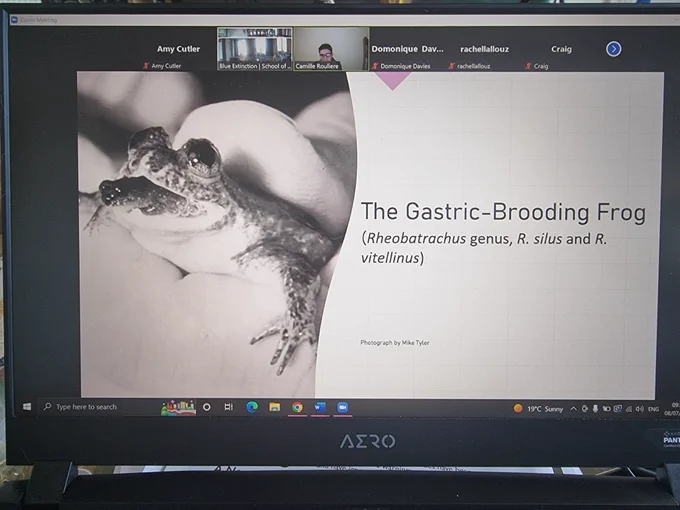Click Amy Cutler's muted microphone icon
Screen dimensions: 680x510
tap(146, 66)
